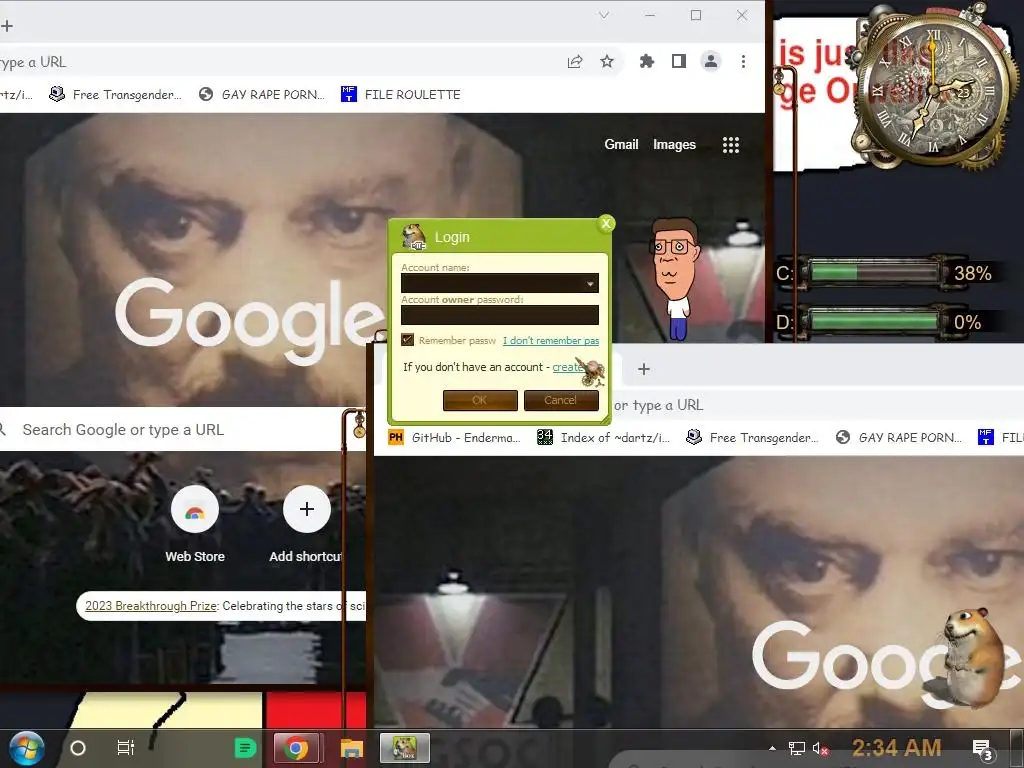Open Chrome three-dot menu in top window
The width and height of the screenshot is (1024, 768).
743,61
